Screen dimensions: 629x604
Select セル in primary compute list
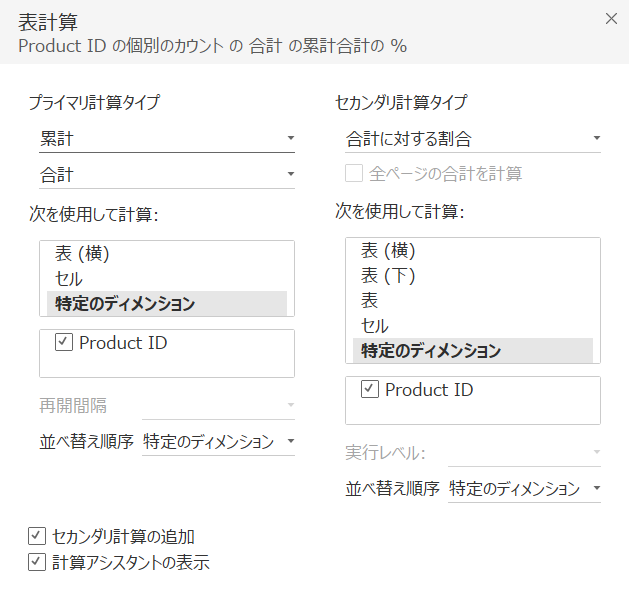pyautogui.click(x=69, y=278)
